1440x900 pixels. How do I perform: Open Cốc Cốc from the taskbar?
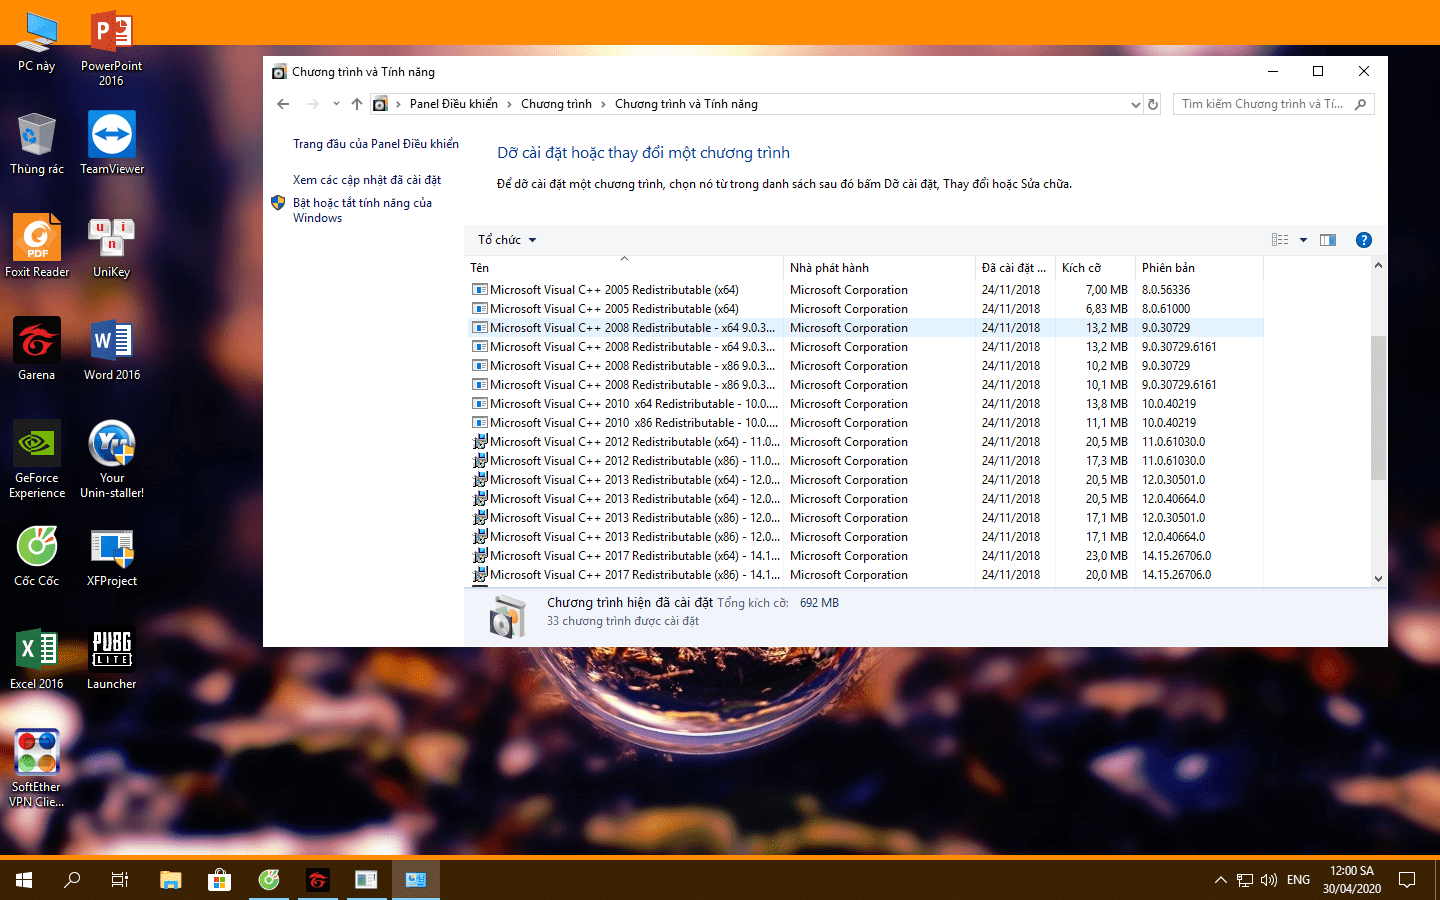coord(268,880)
